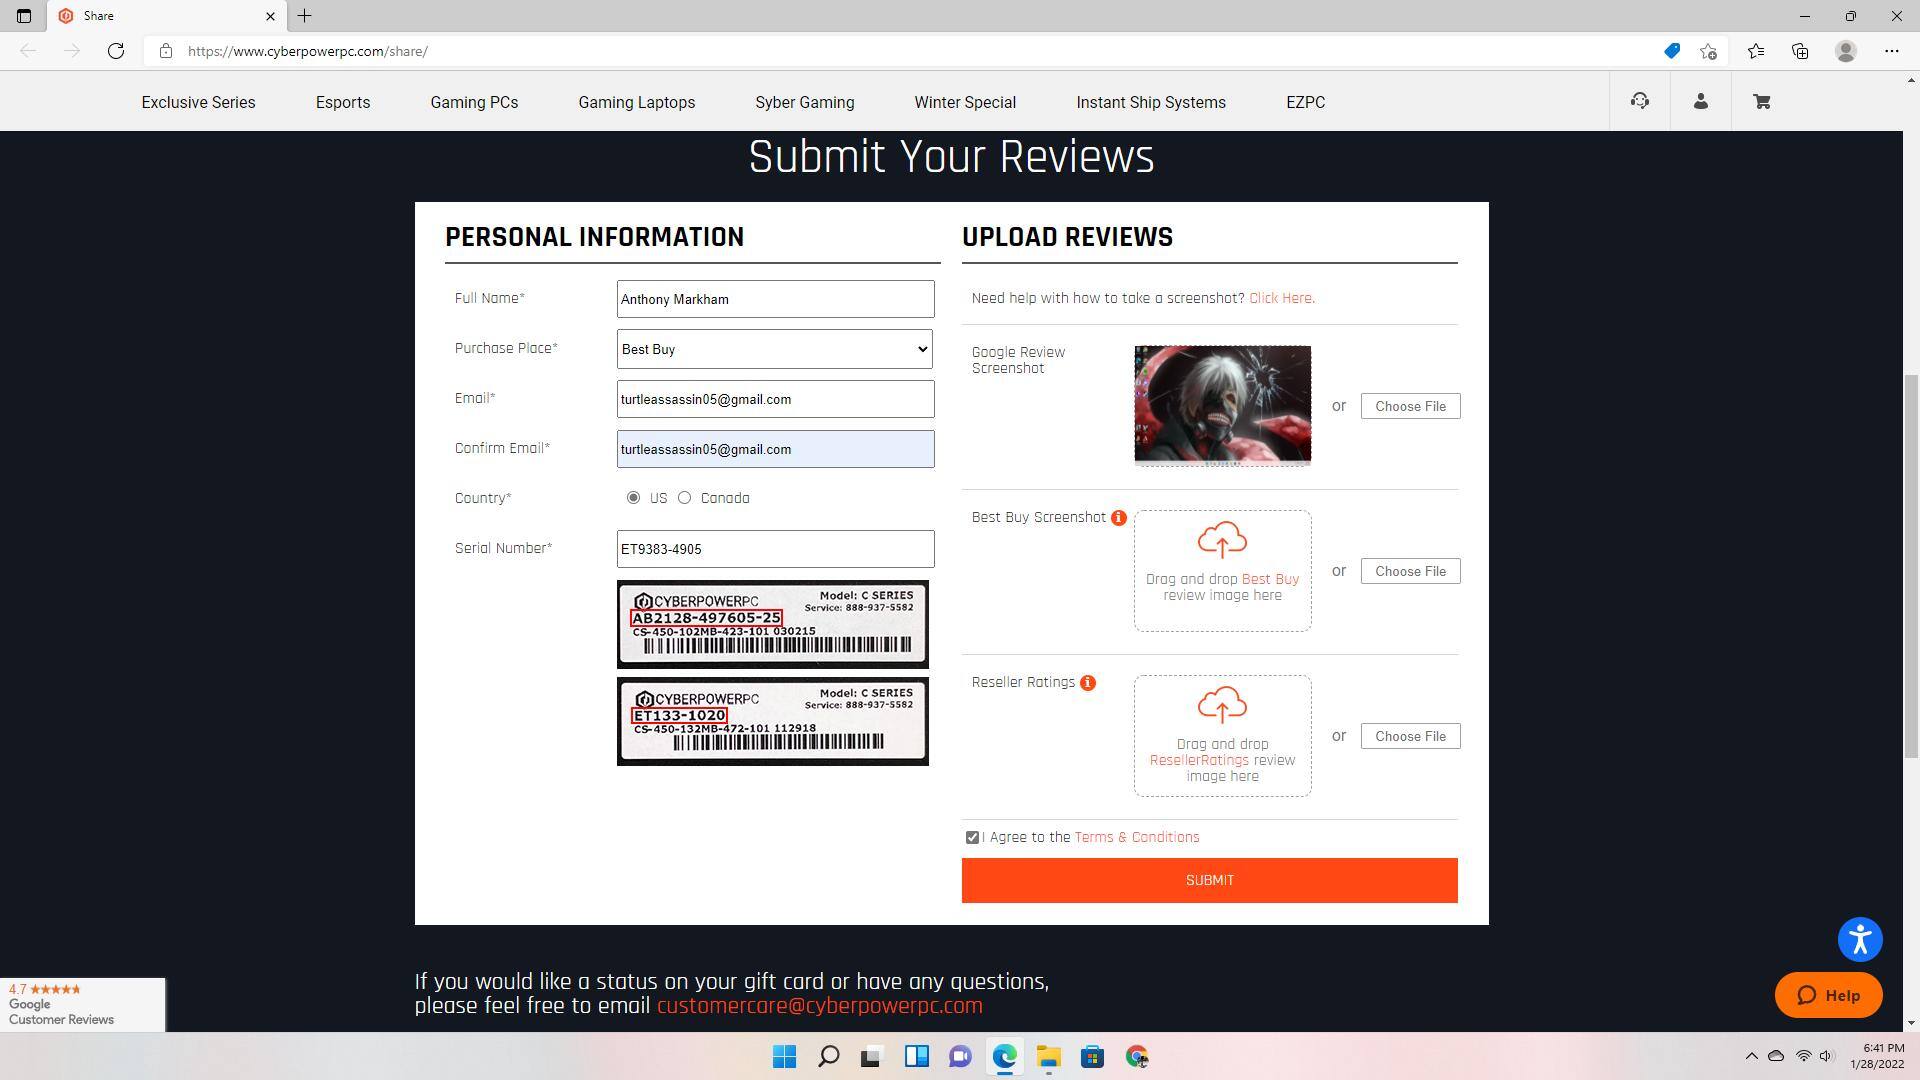Open customer support via the headset icon
This screenshot has height=1080, width=1920.
pos(1639,101)
